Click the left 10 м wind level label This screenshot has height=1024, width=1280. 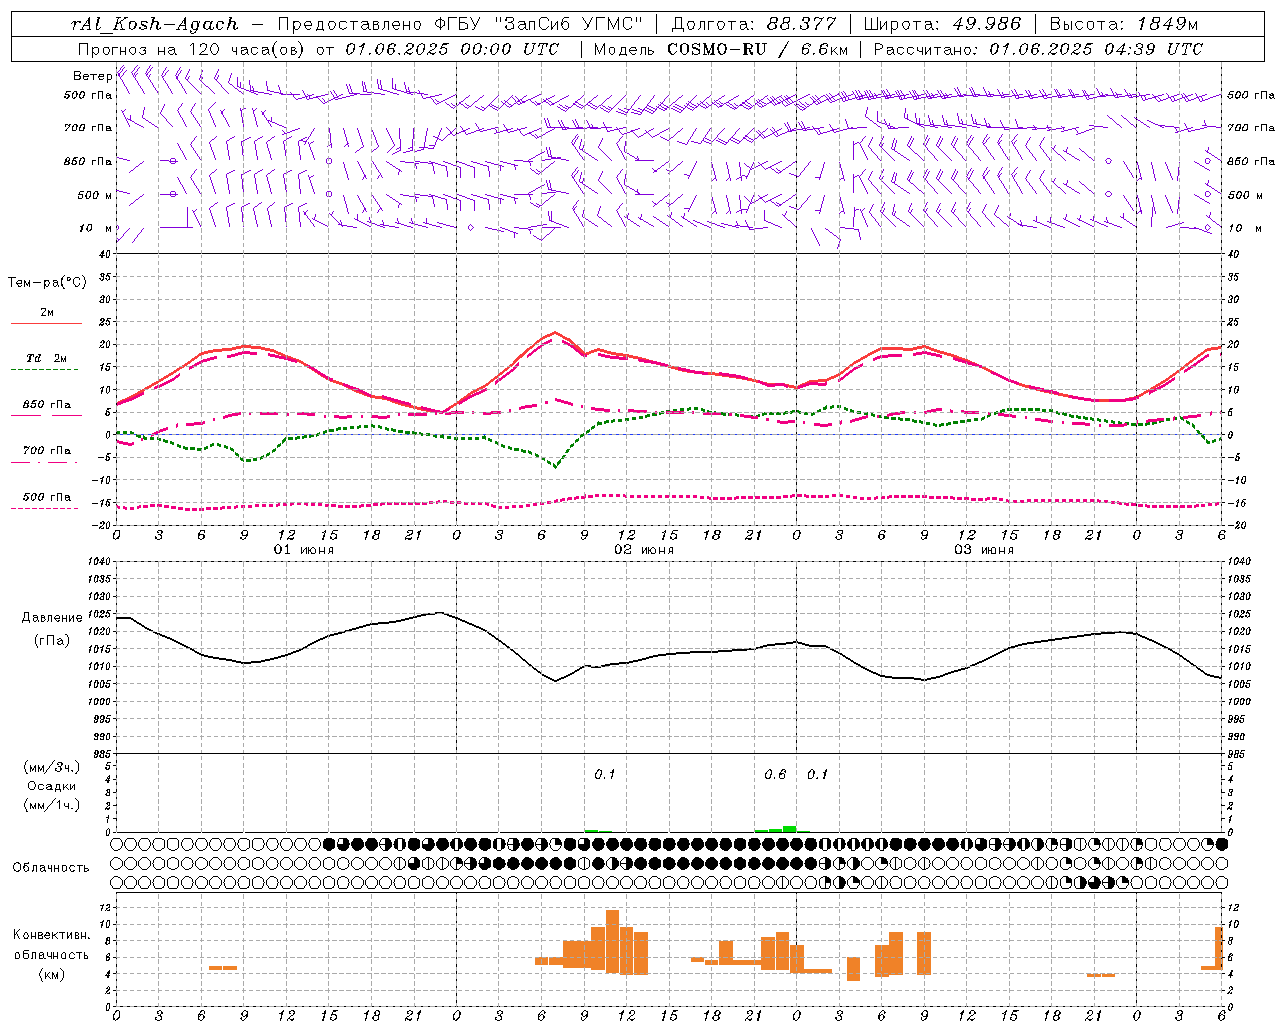(94, 228)
